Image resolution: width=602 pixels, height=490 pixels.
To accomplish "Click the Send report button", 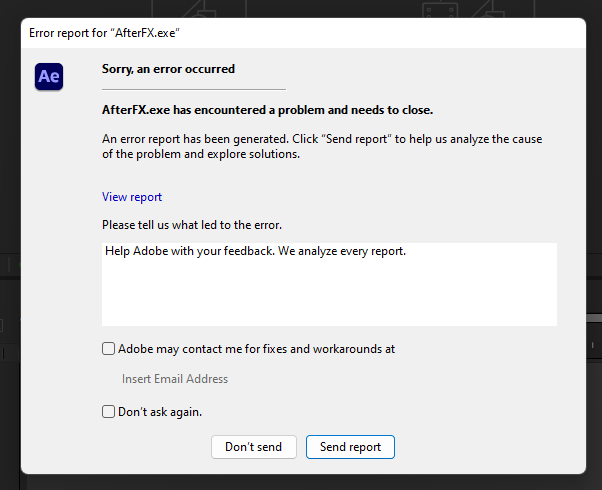I will point(350,447).
